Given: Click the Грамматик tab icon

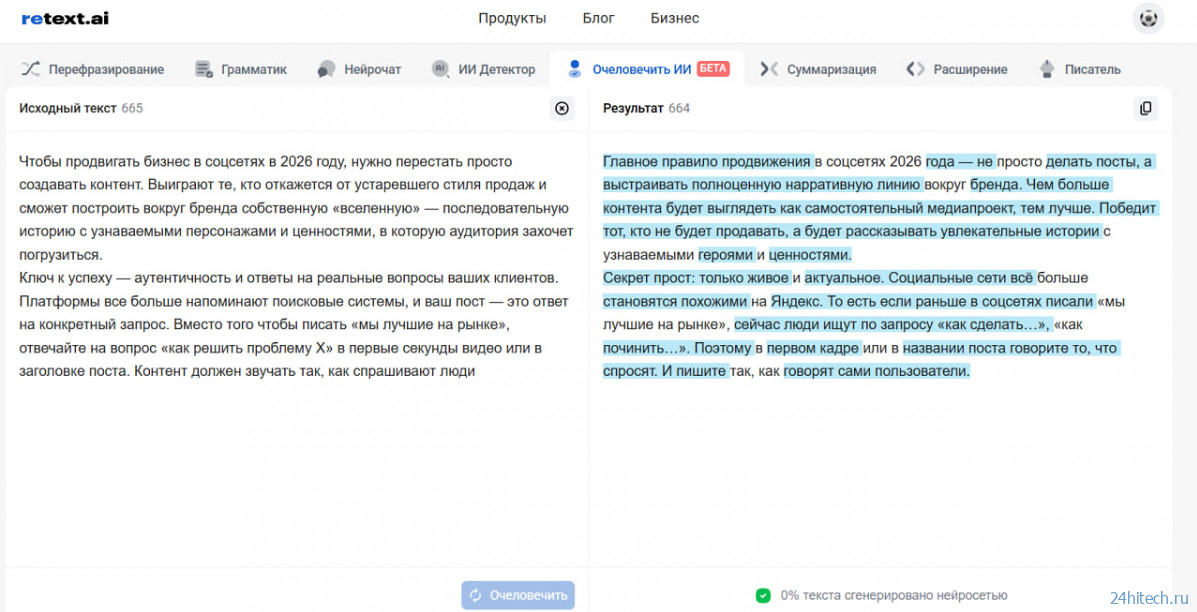Looking at the screenshot, I should coord(204,69).
